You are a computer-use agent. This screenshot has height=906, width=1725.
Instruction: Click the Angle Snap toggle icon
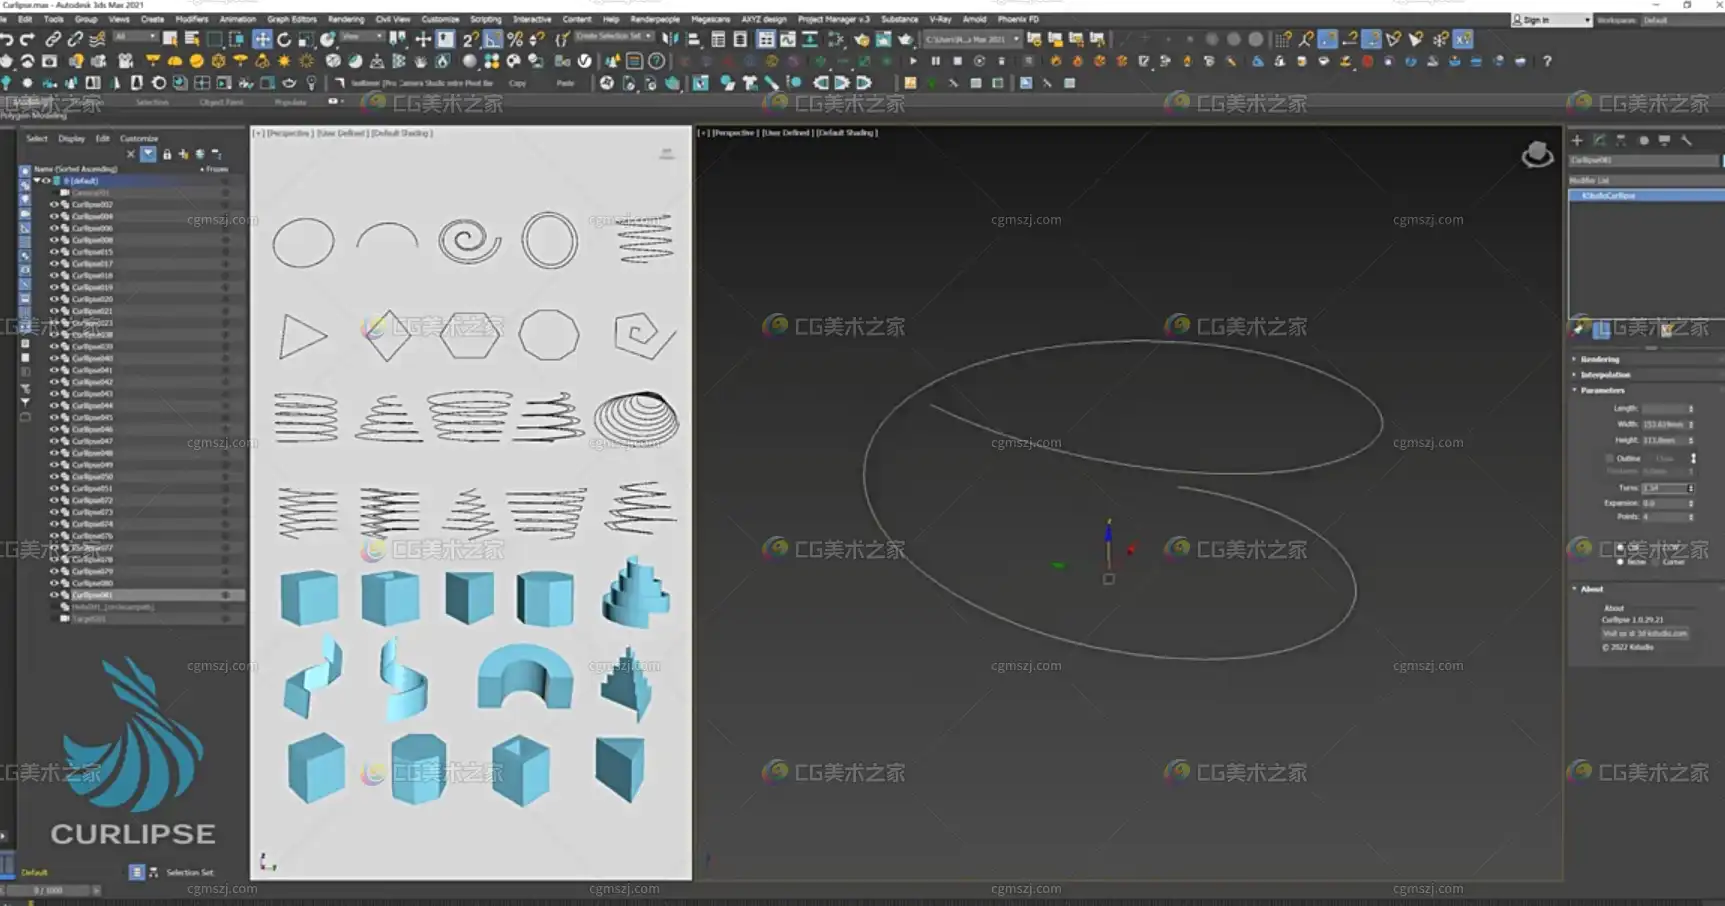pos(493,39)
